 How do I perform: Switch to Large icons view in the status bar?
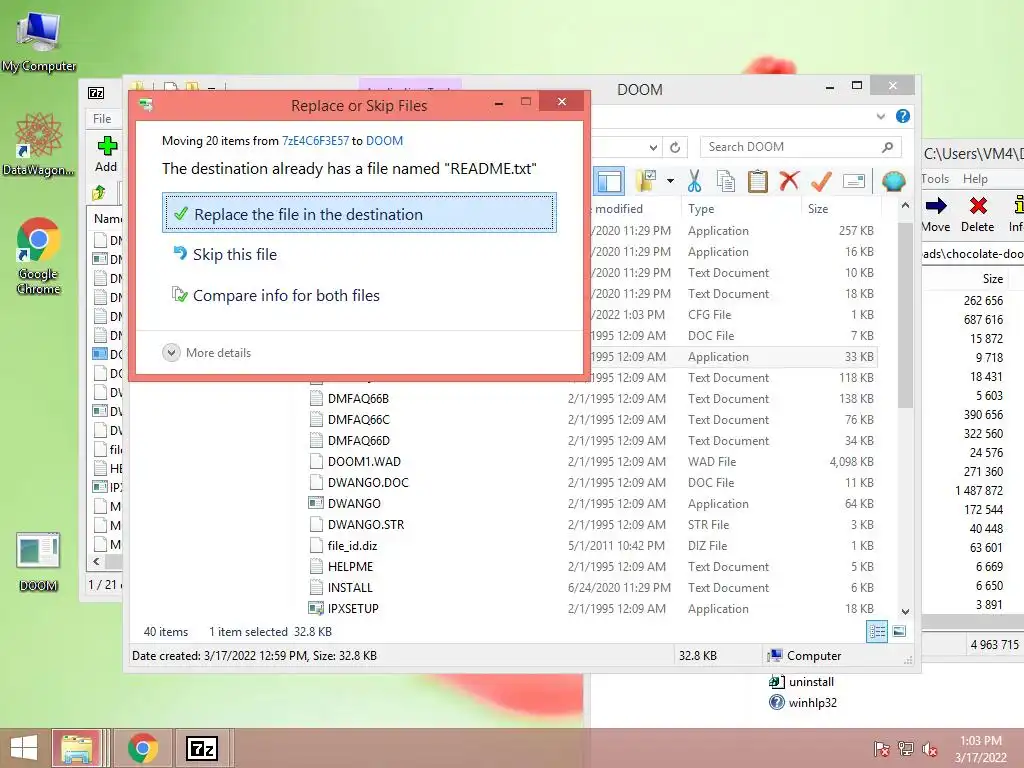(x=899, y=631)
